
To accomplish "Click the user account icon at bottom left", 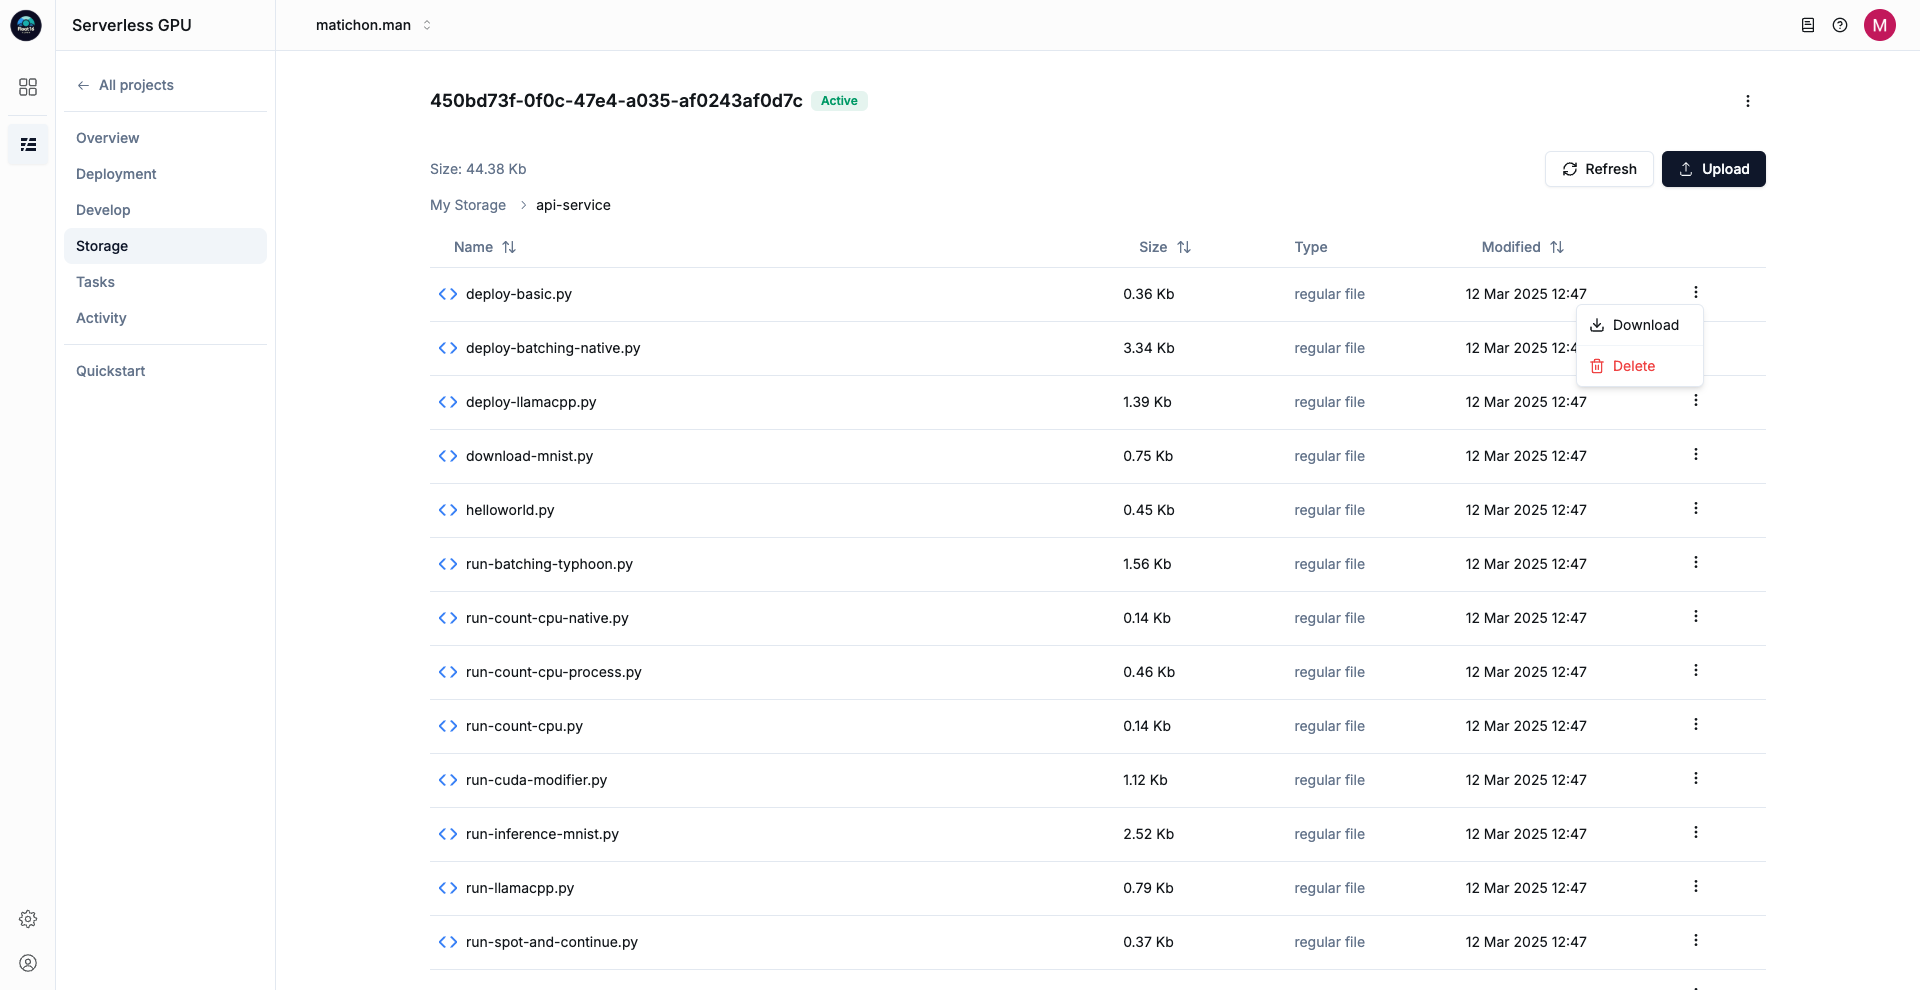I will pos(28,963).
